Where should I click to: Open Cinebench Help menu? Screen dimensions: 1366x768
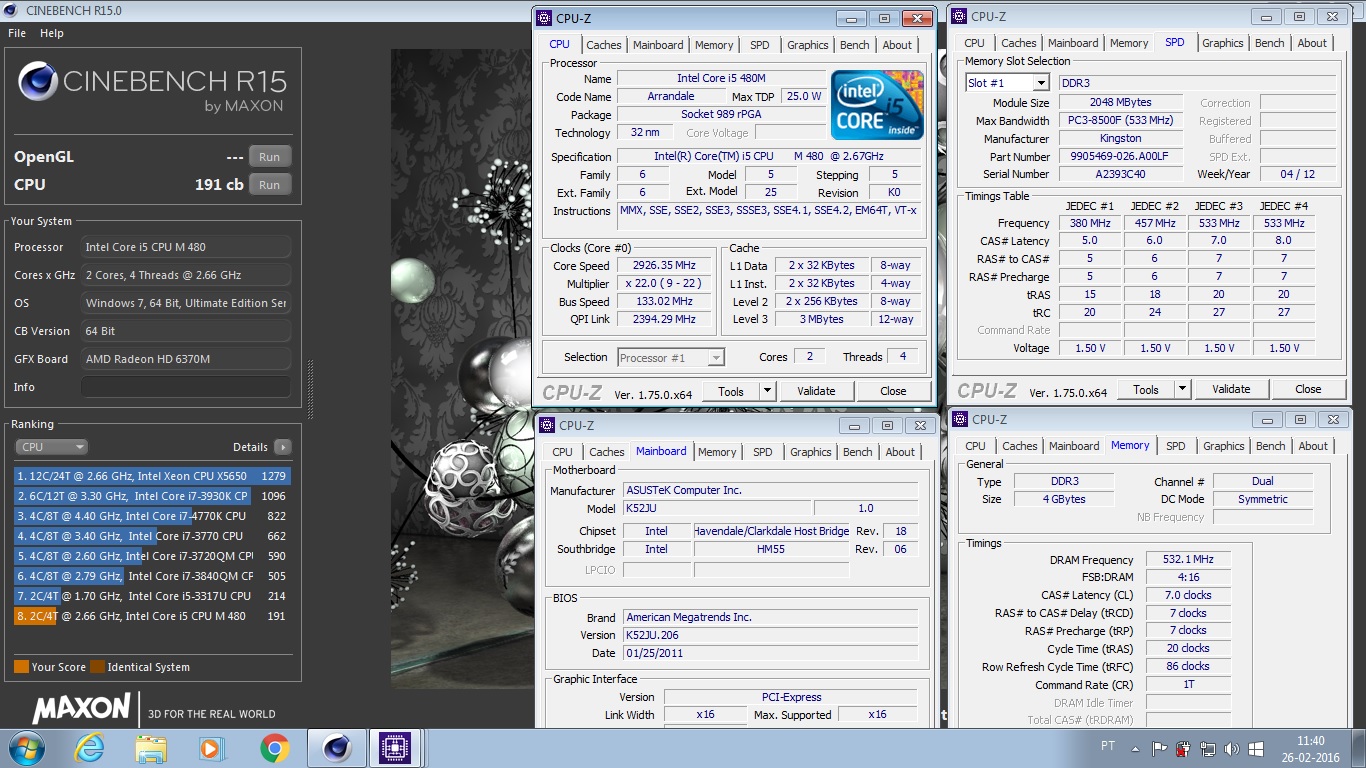(52, 33)
